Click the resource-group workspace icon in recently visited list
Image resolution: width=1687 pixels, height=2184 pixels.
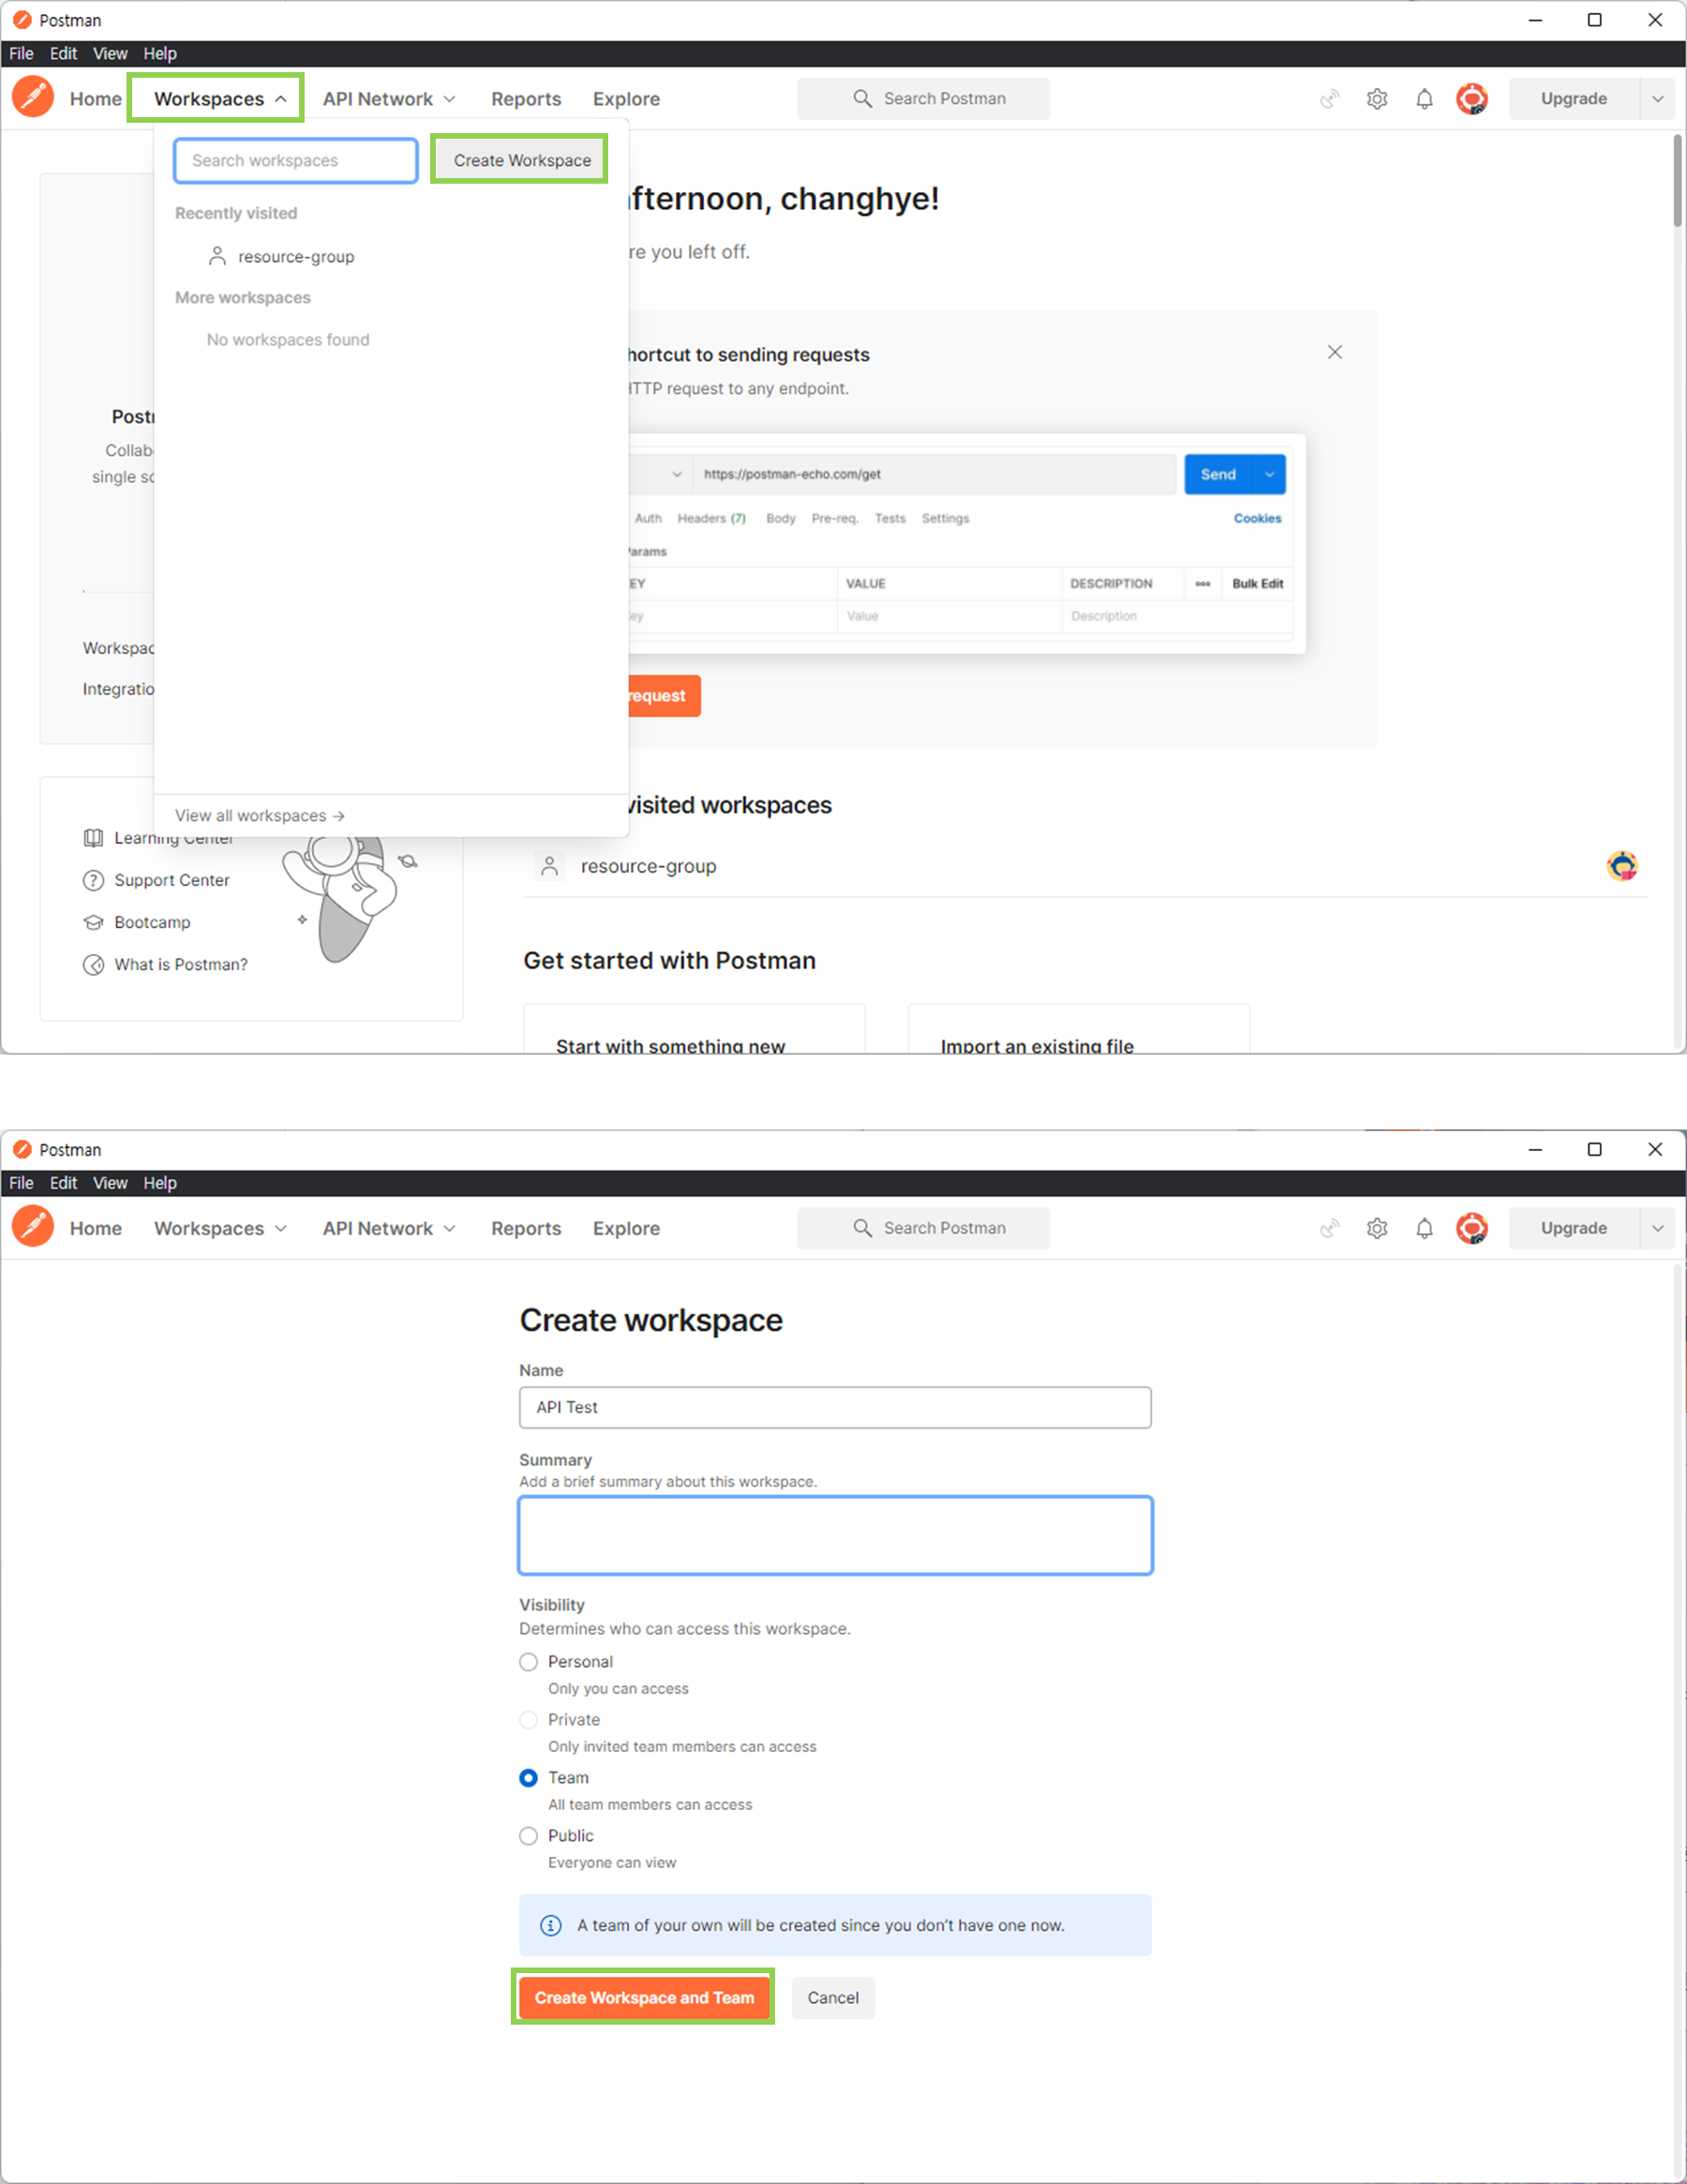coord(549,866)
